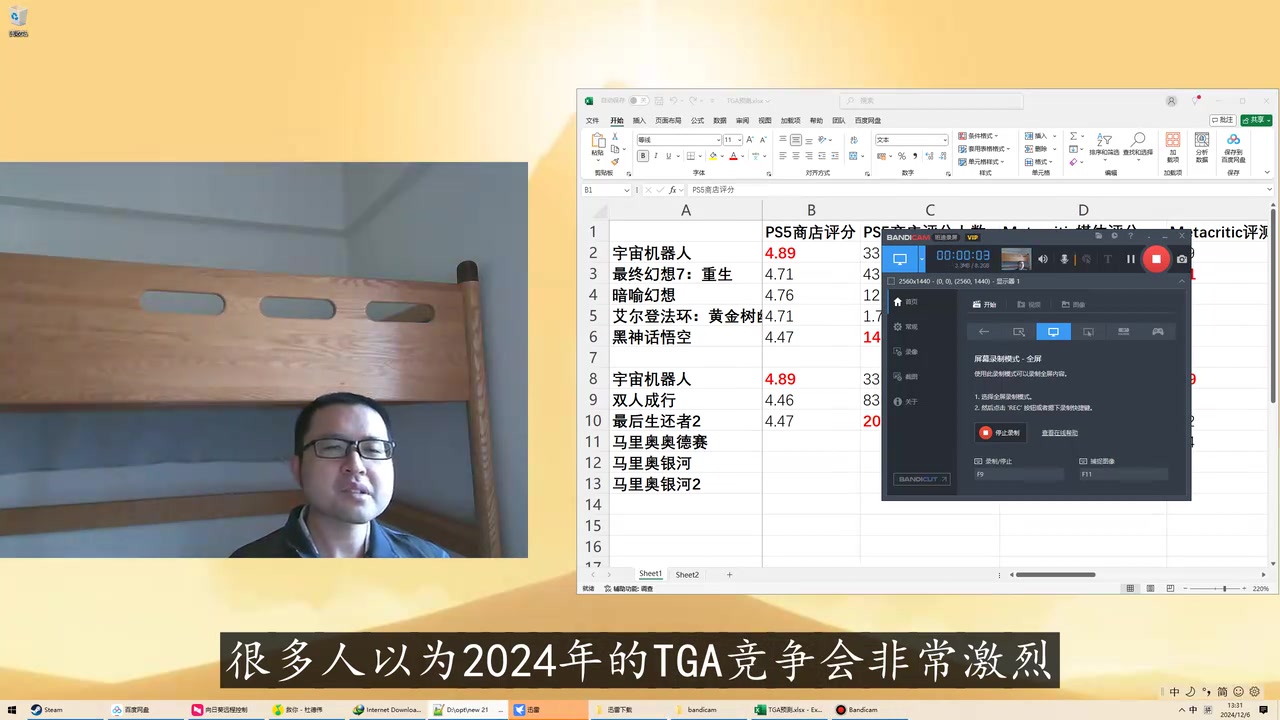Open the 插入 ribbon tab

click(x=639, y=121)
